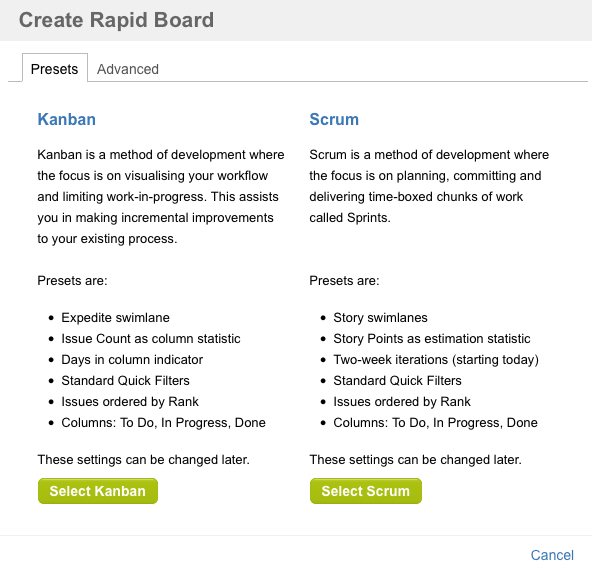
Task: Click the Columns item in Scrum list
Action: 435,423
